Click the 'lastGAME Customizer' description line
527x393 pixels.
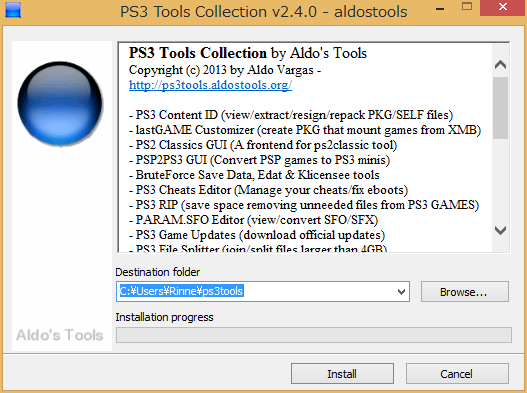click(305, 130)
